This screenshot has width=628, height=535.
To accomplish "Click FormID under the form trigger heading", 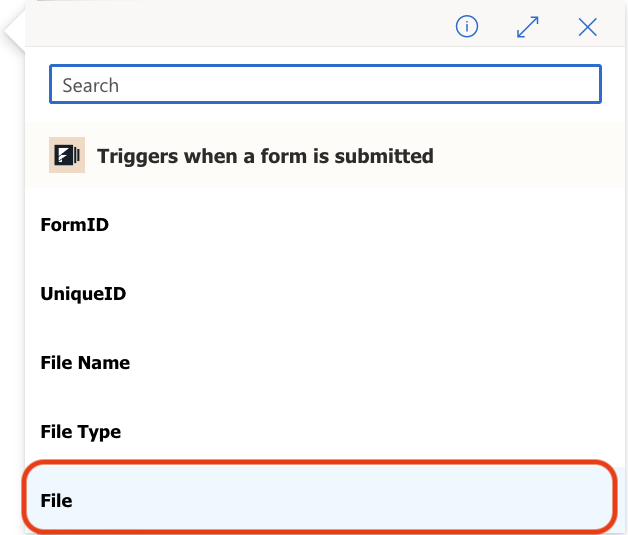I will [75, 225].
